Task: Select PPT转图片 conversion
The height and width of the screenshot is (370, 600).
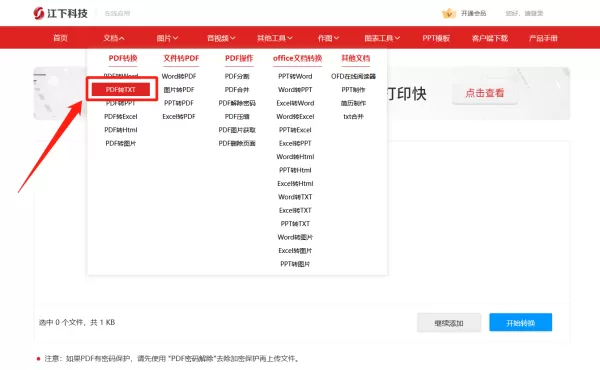Action: 295,264
